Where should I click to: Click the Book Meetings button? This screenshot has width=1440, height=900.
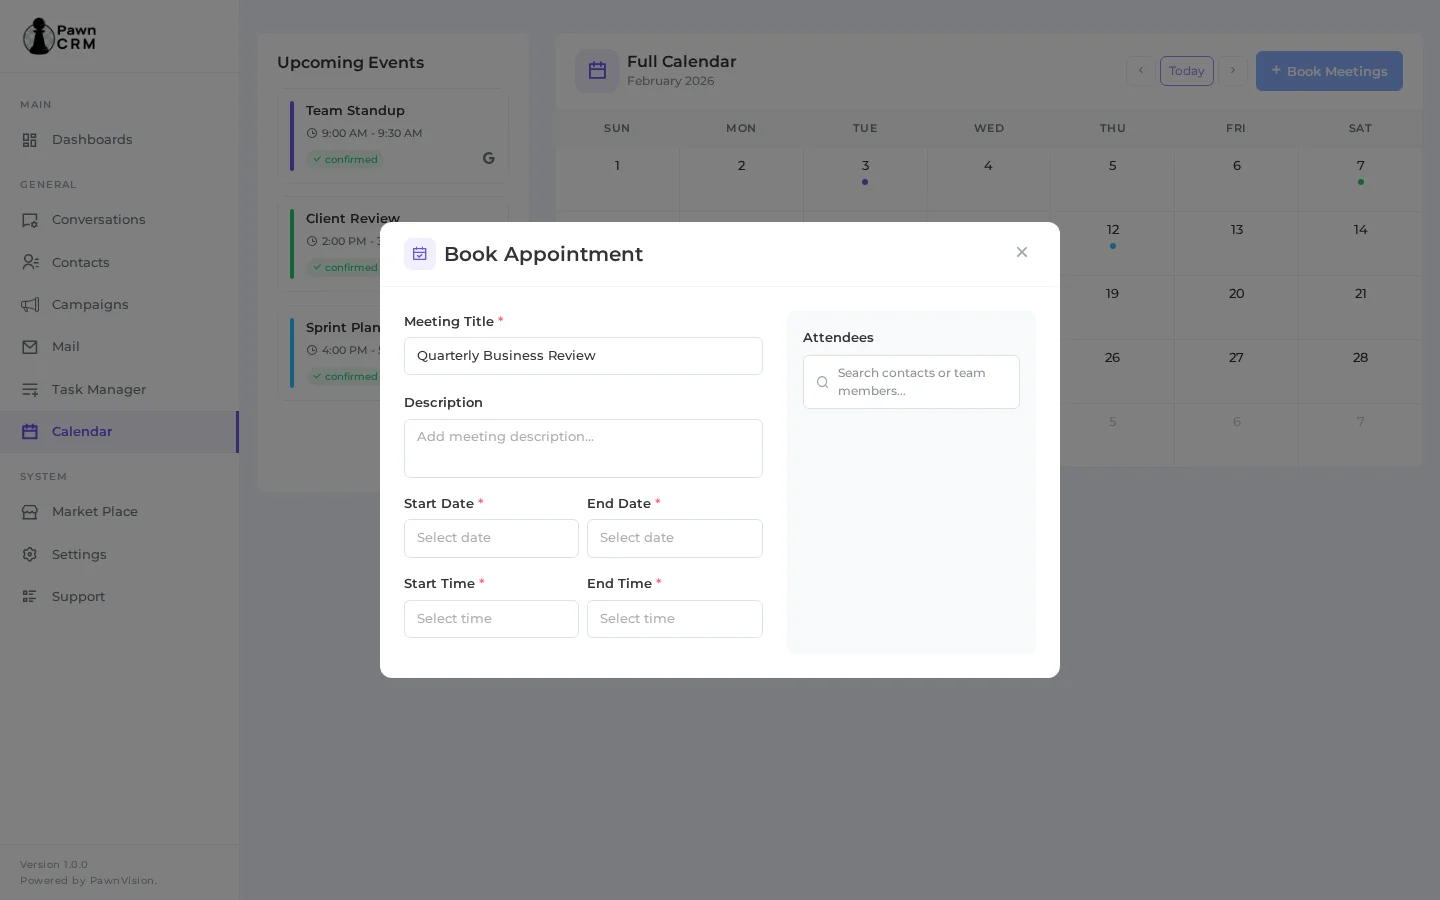1329,71
